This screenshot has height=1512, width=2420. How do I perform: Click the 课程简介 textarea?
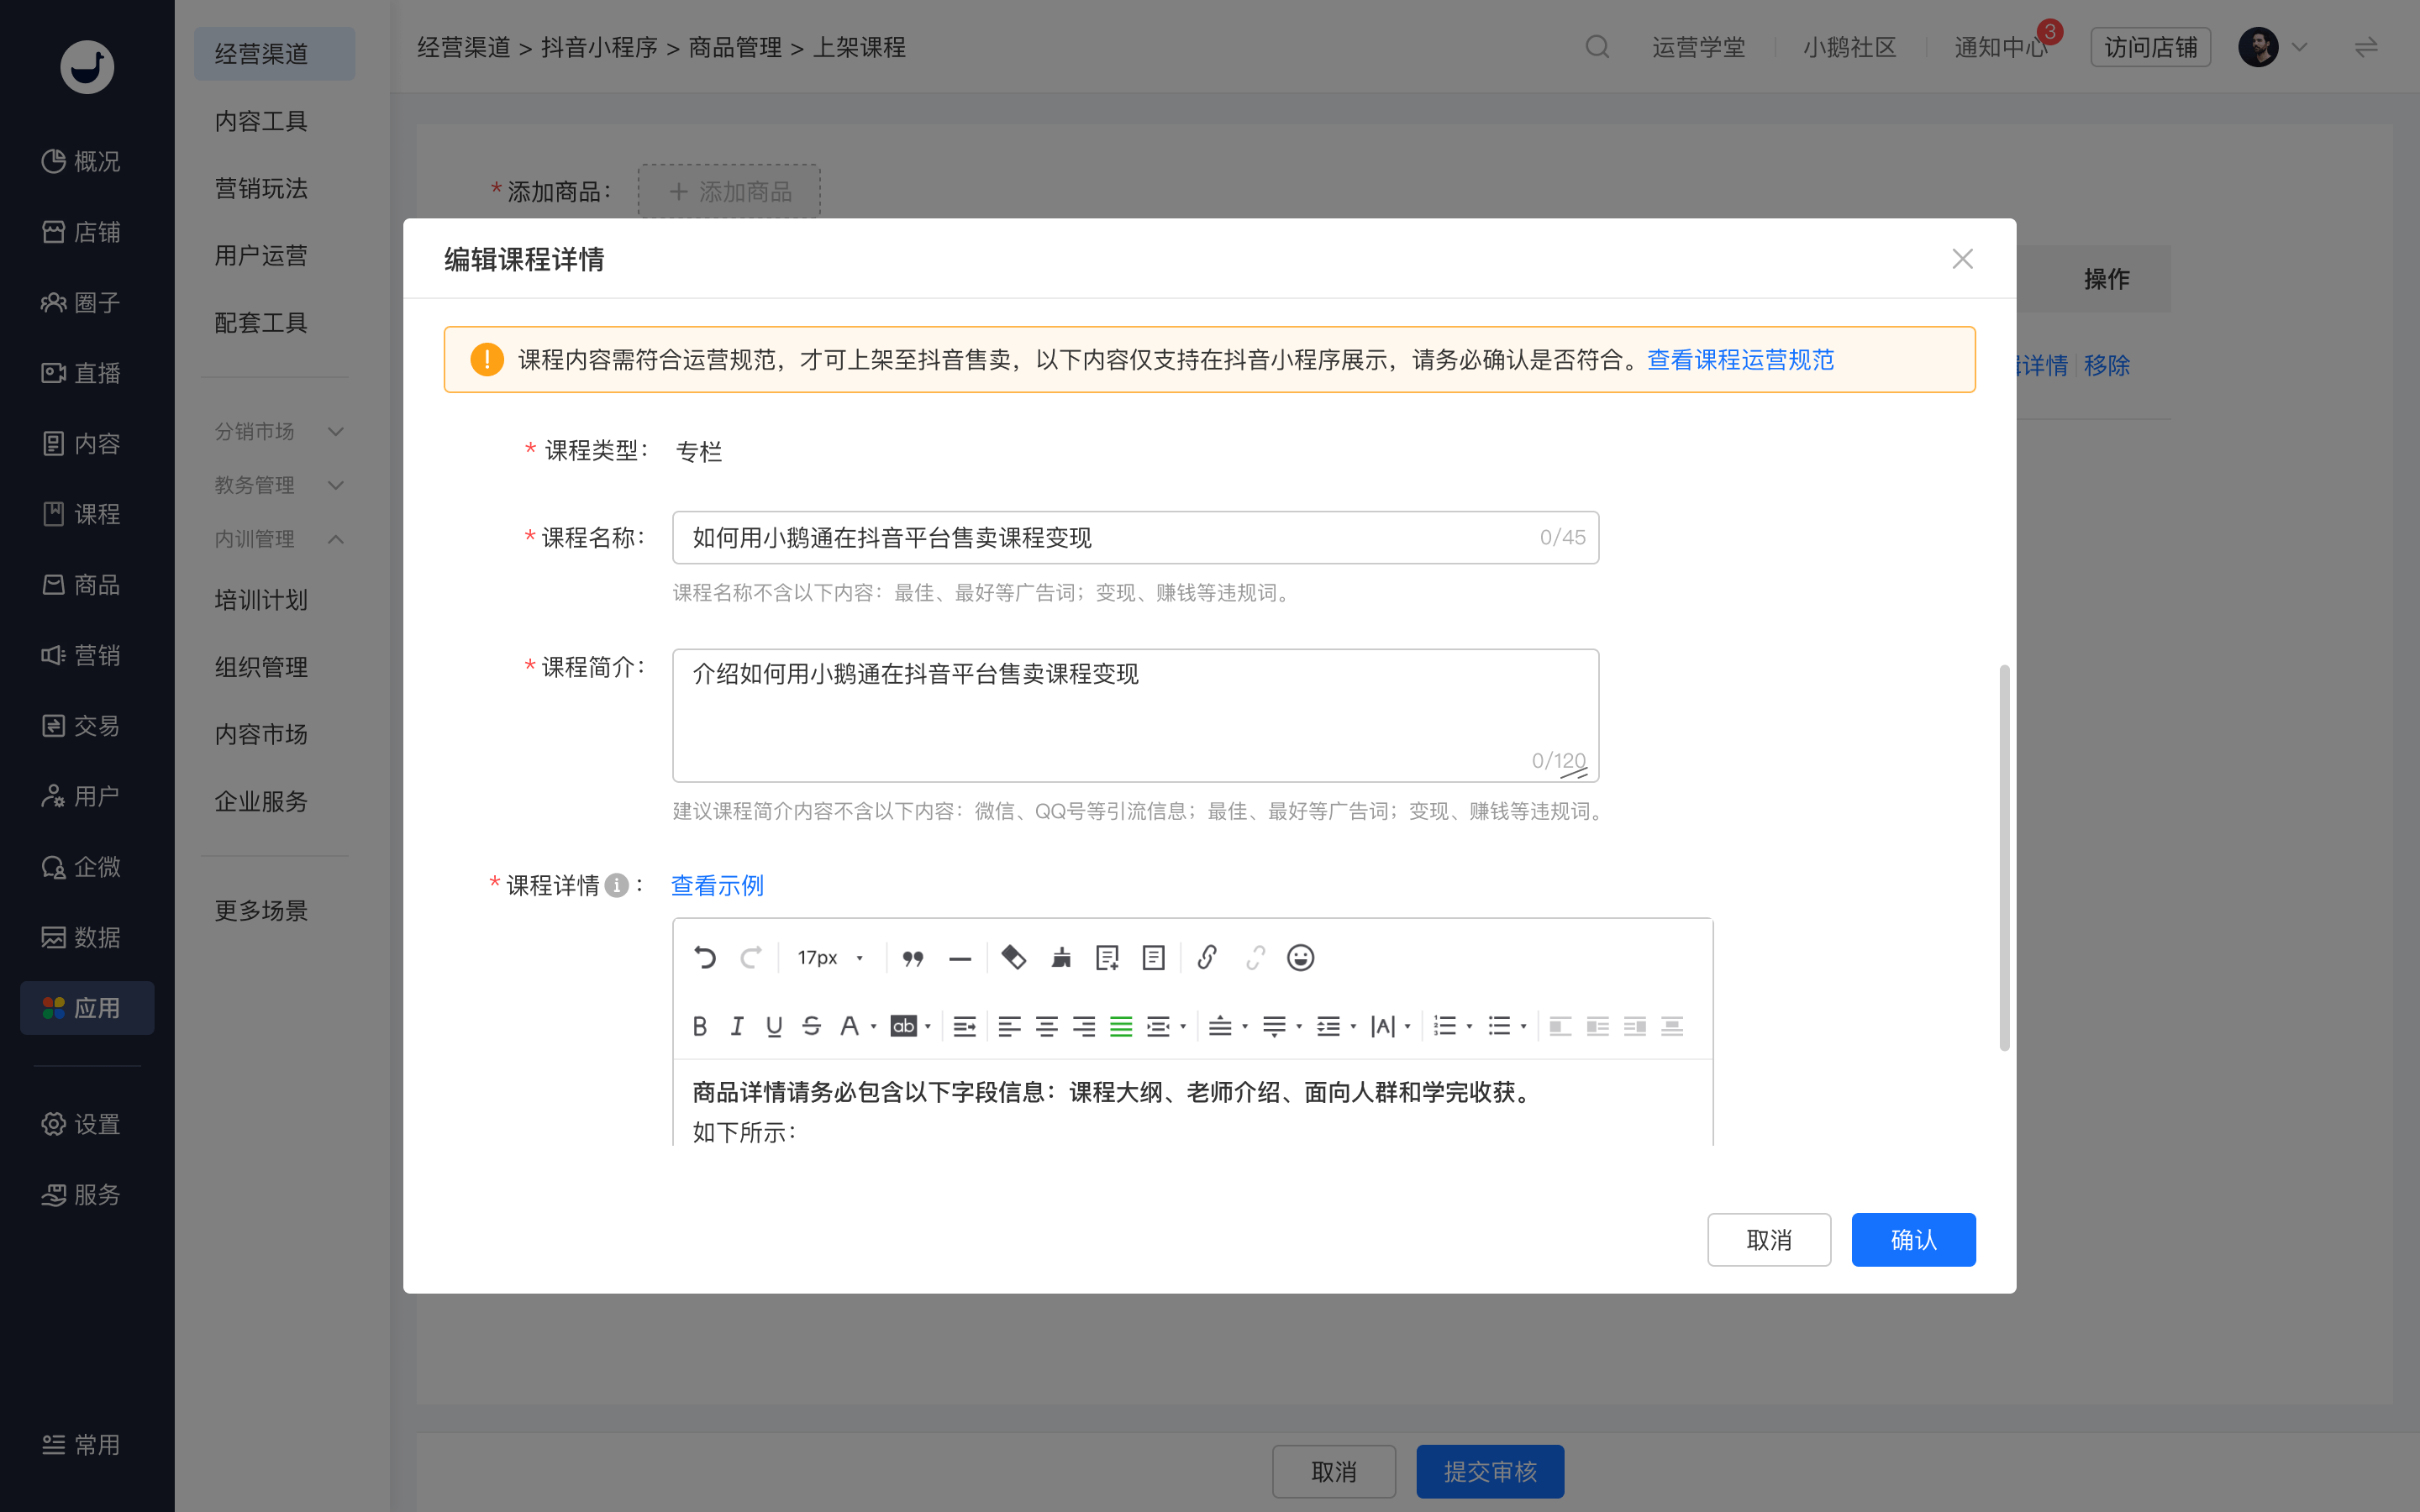click(1135, 715)
